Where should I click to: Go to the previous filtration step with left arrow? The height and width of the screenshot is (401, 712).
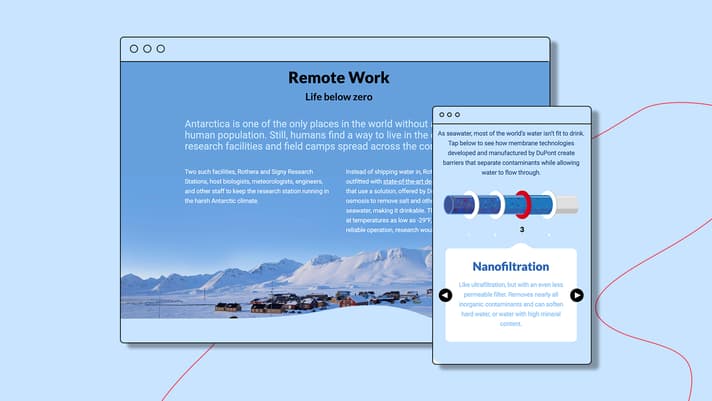point(445,295)
